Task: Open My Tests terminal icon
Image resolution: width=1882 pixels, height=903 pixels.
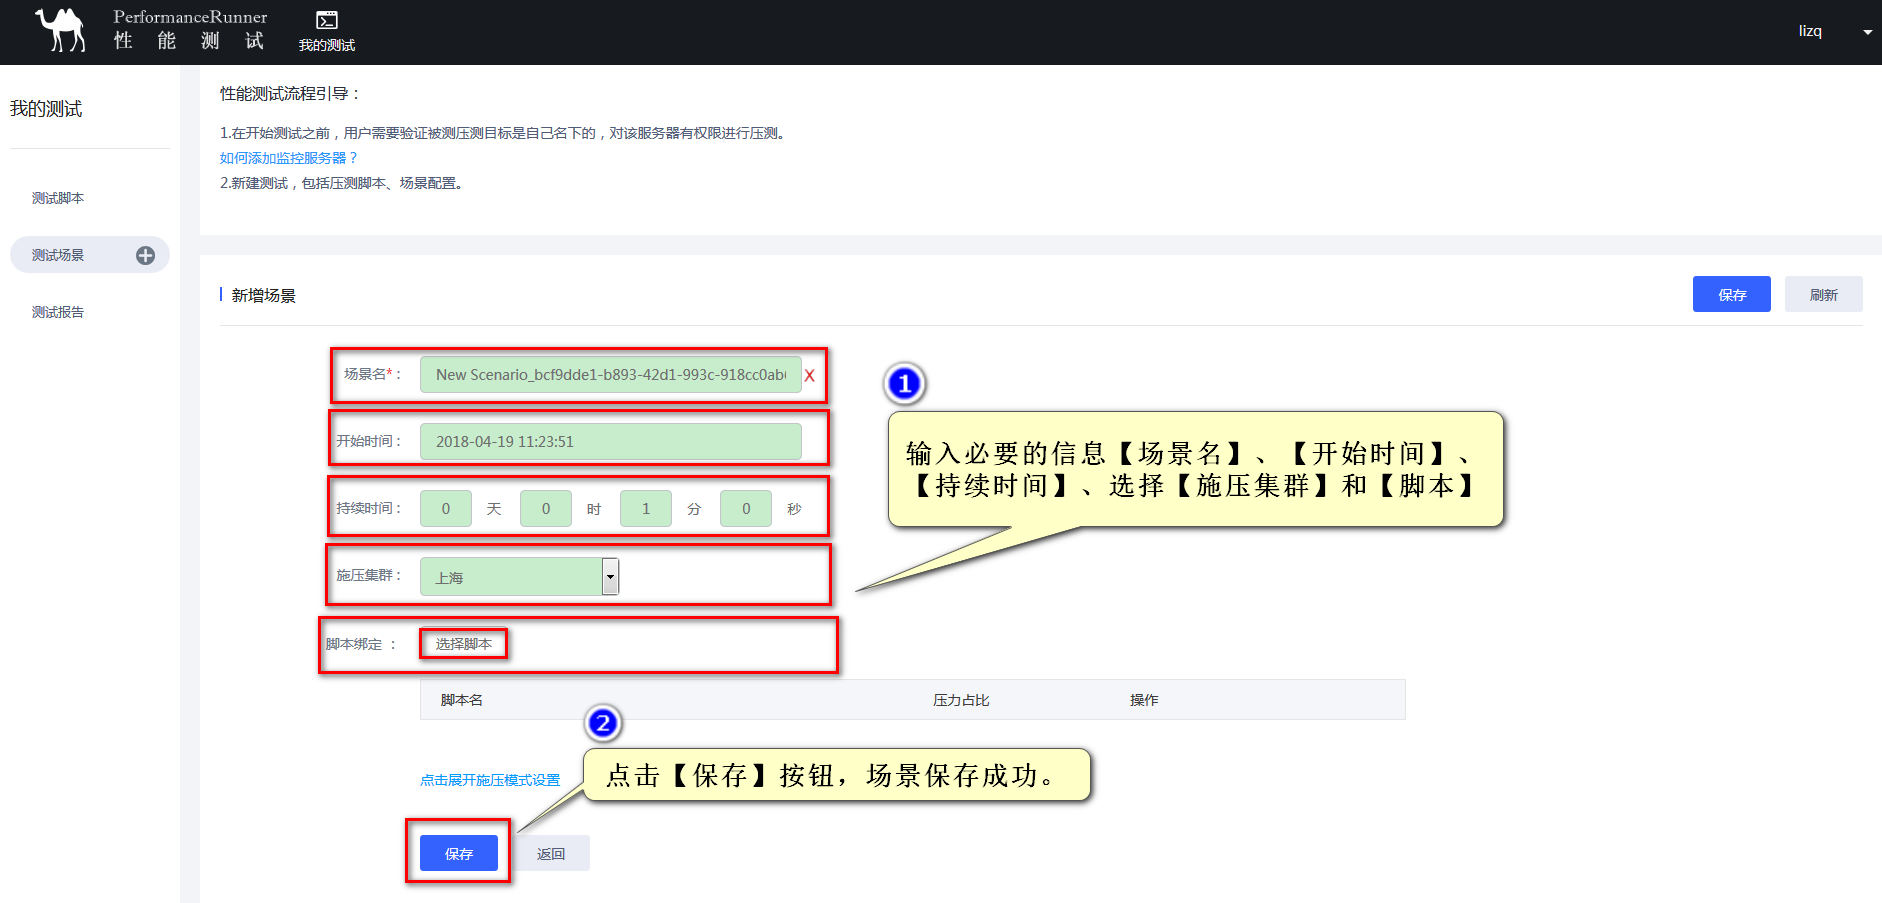Action: (x=327, y=21)
